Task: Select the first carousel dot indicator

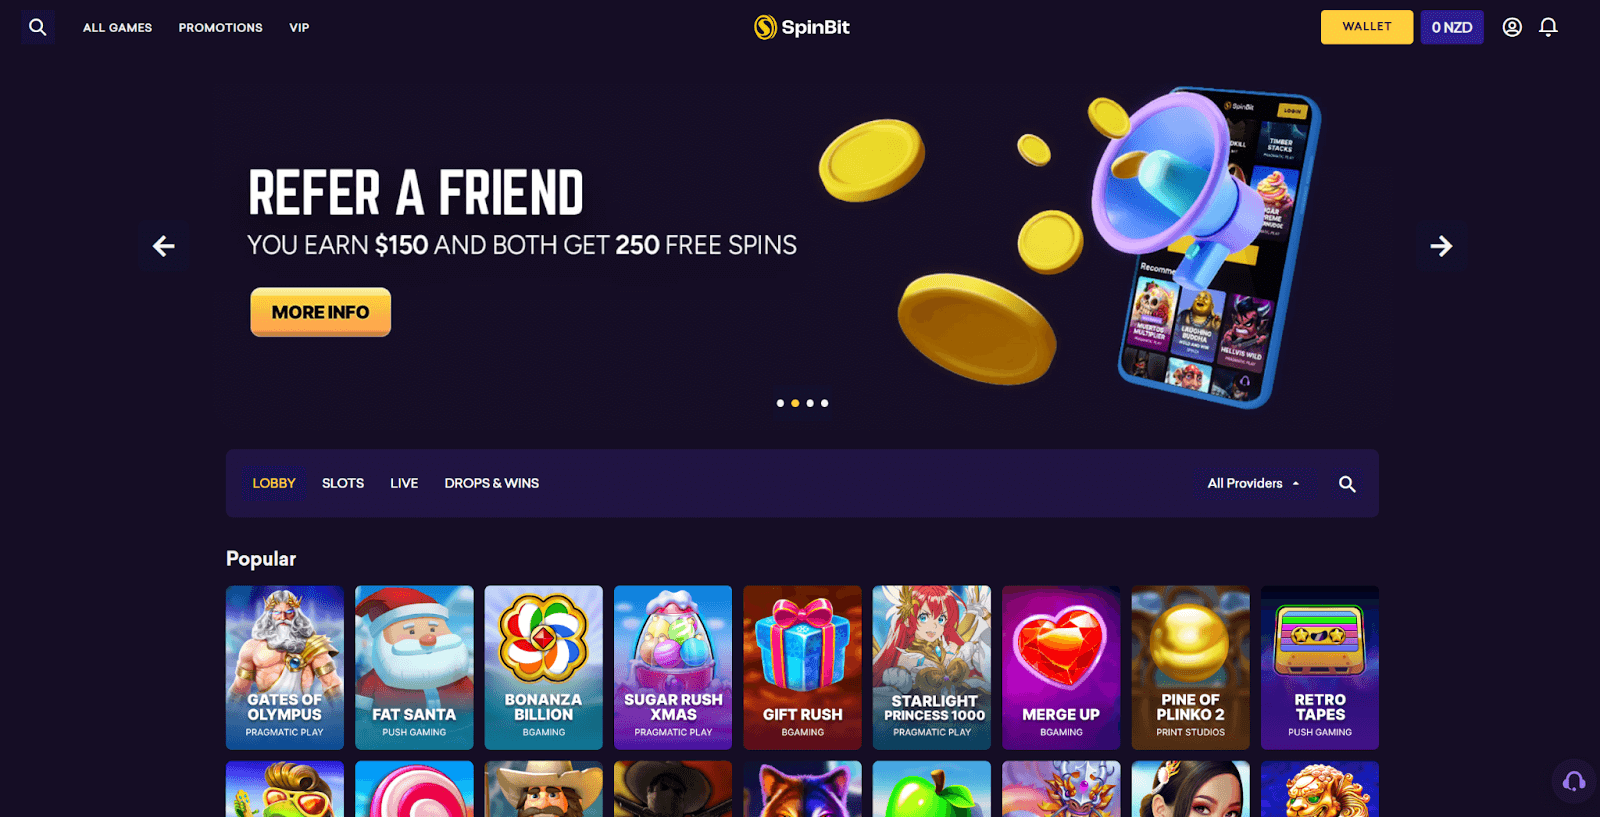Action: coord(780,403)
